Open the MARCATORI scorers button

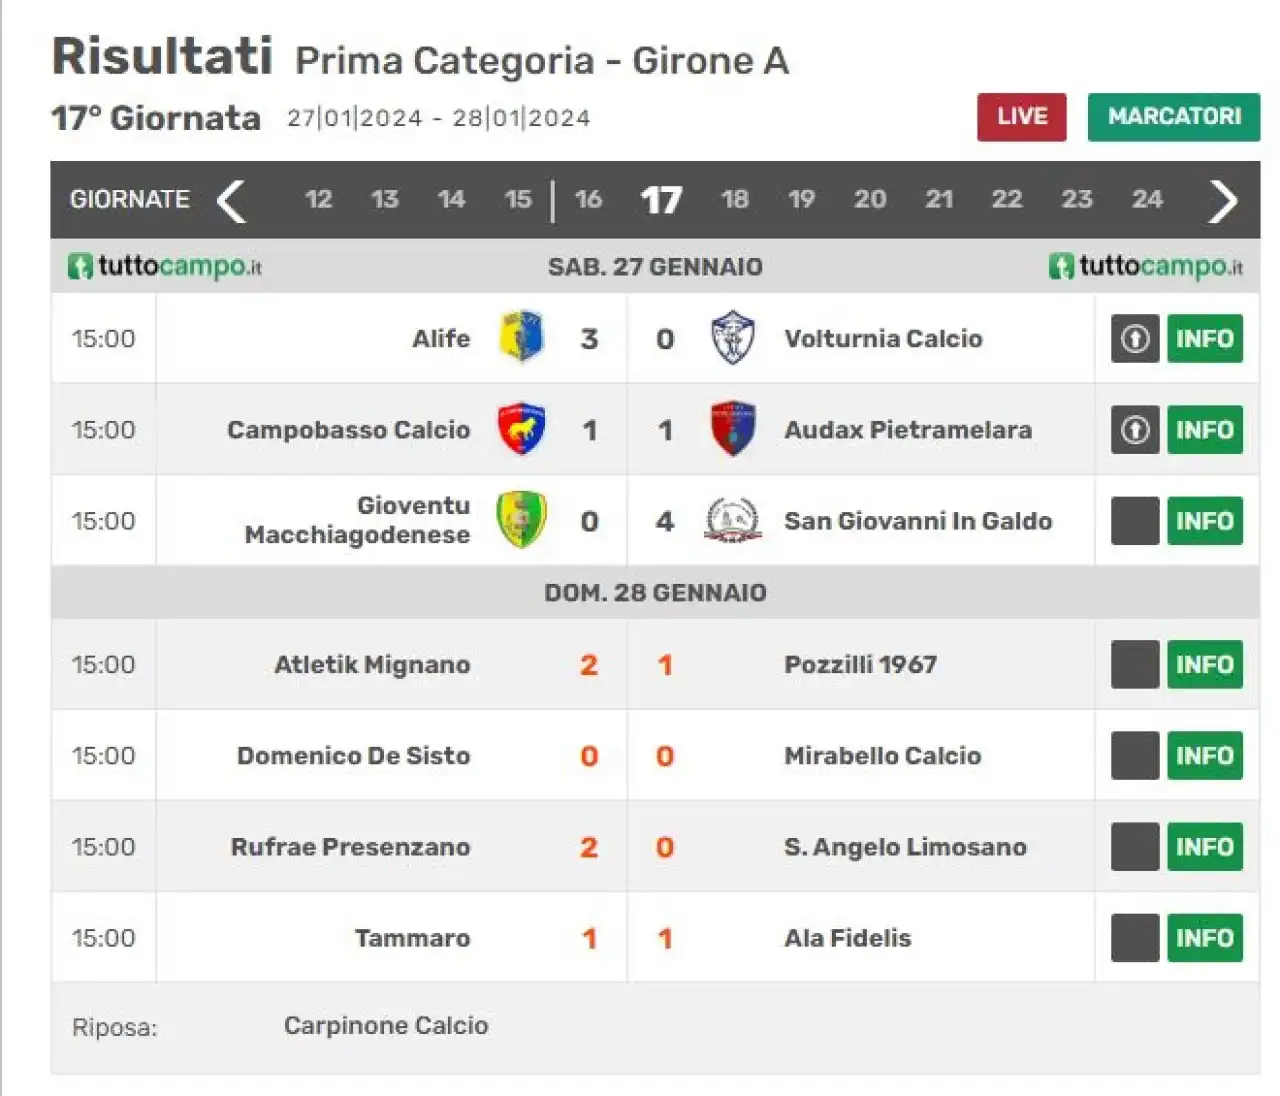[x=1174, y=117]
